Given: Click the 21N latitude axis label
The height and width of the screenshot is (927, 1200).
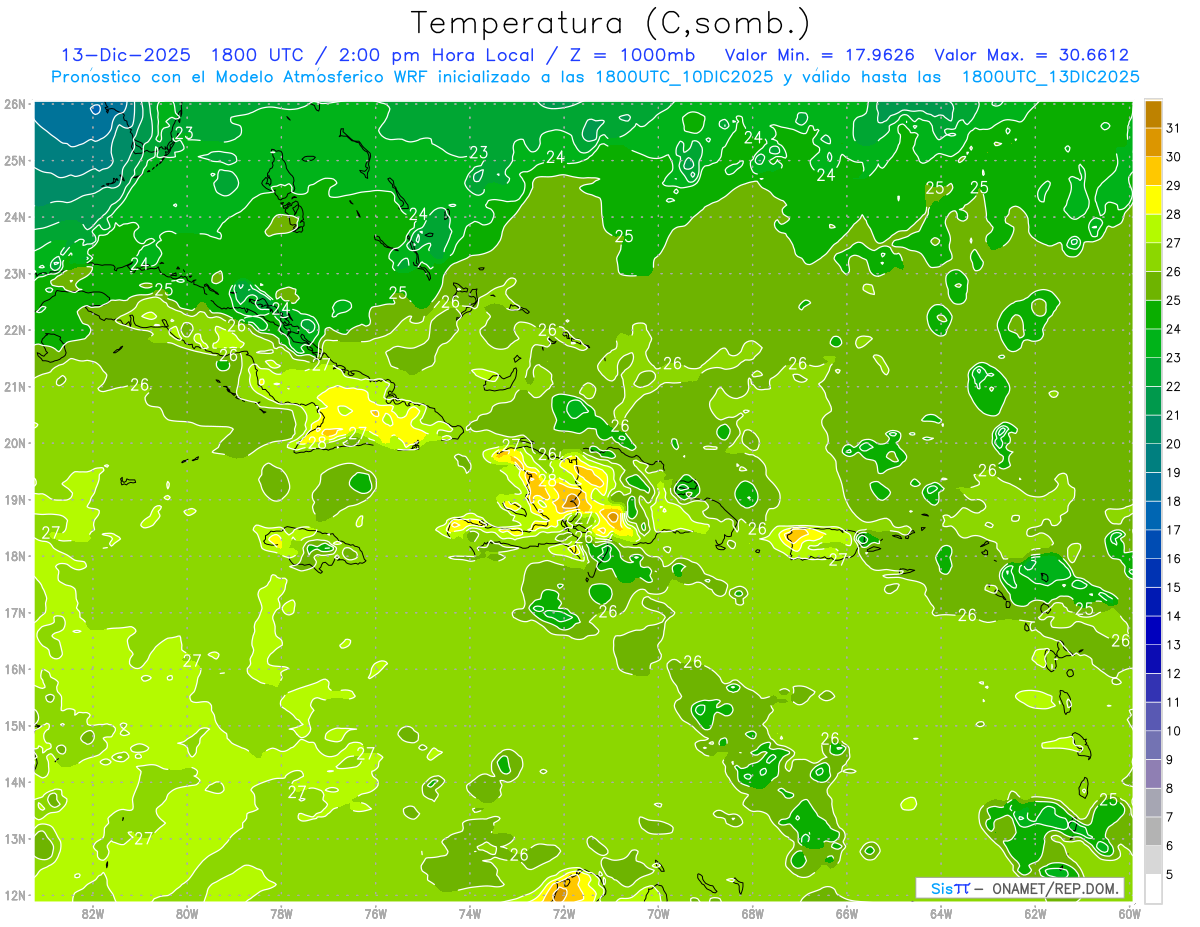Looking at the screenshot, I should tap(15, 386).
